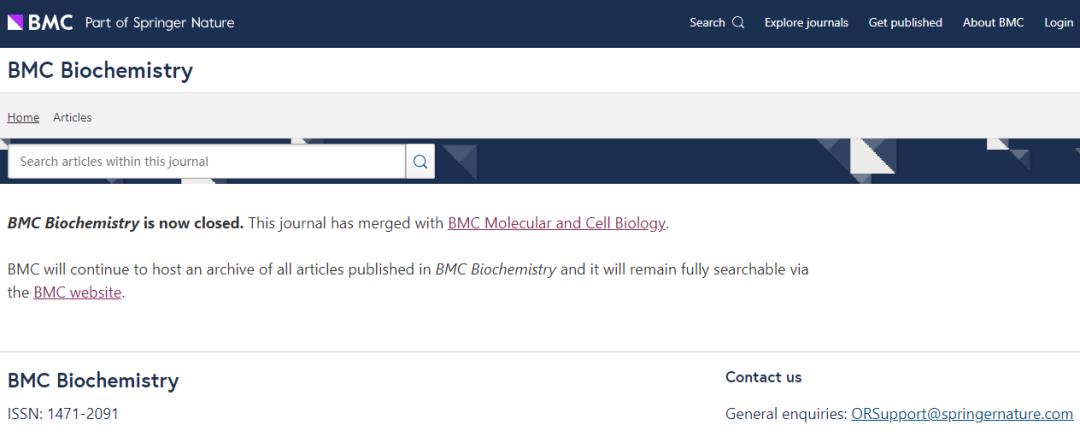Focus the 'Search articles within this journal' field
This screenshot has height=437, width=1080.
(207, 162)
